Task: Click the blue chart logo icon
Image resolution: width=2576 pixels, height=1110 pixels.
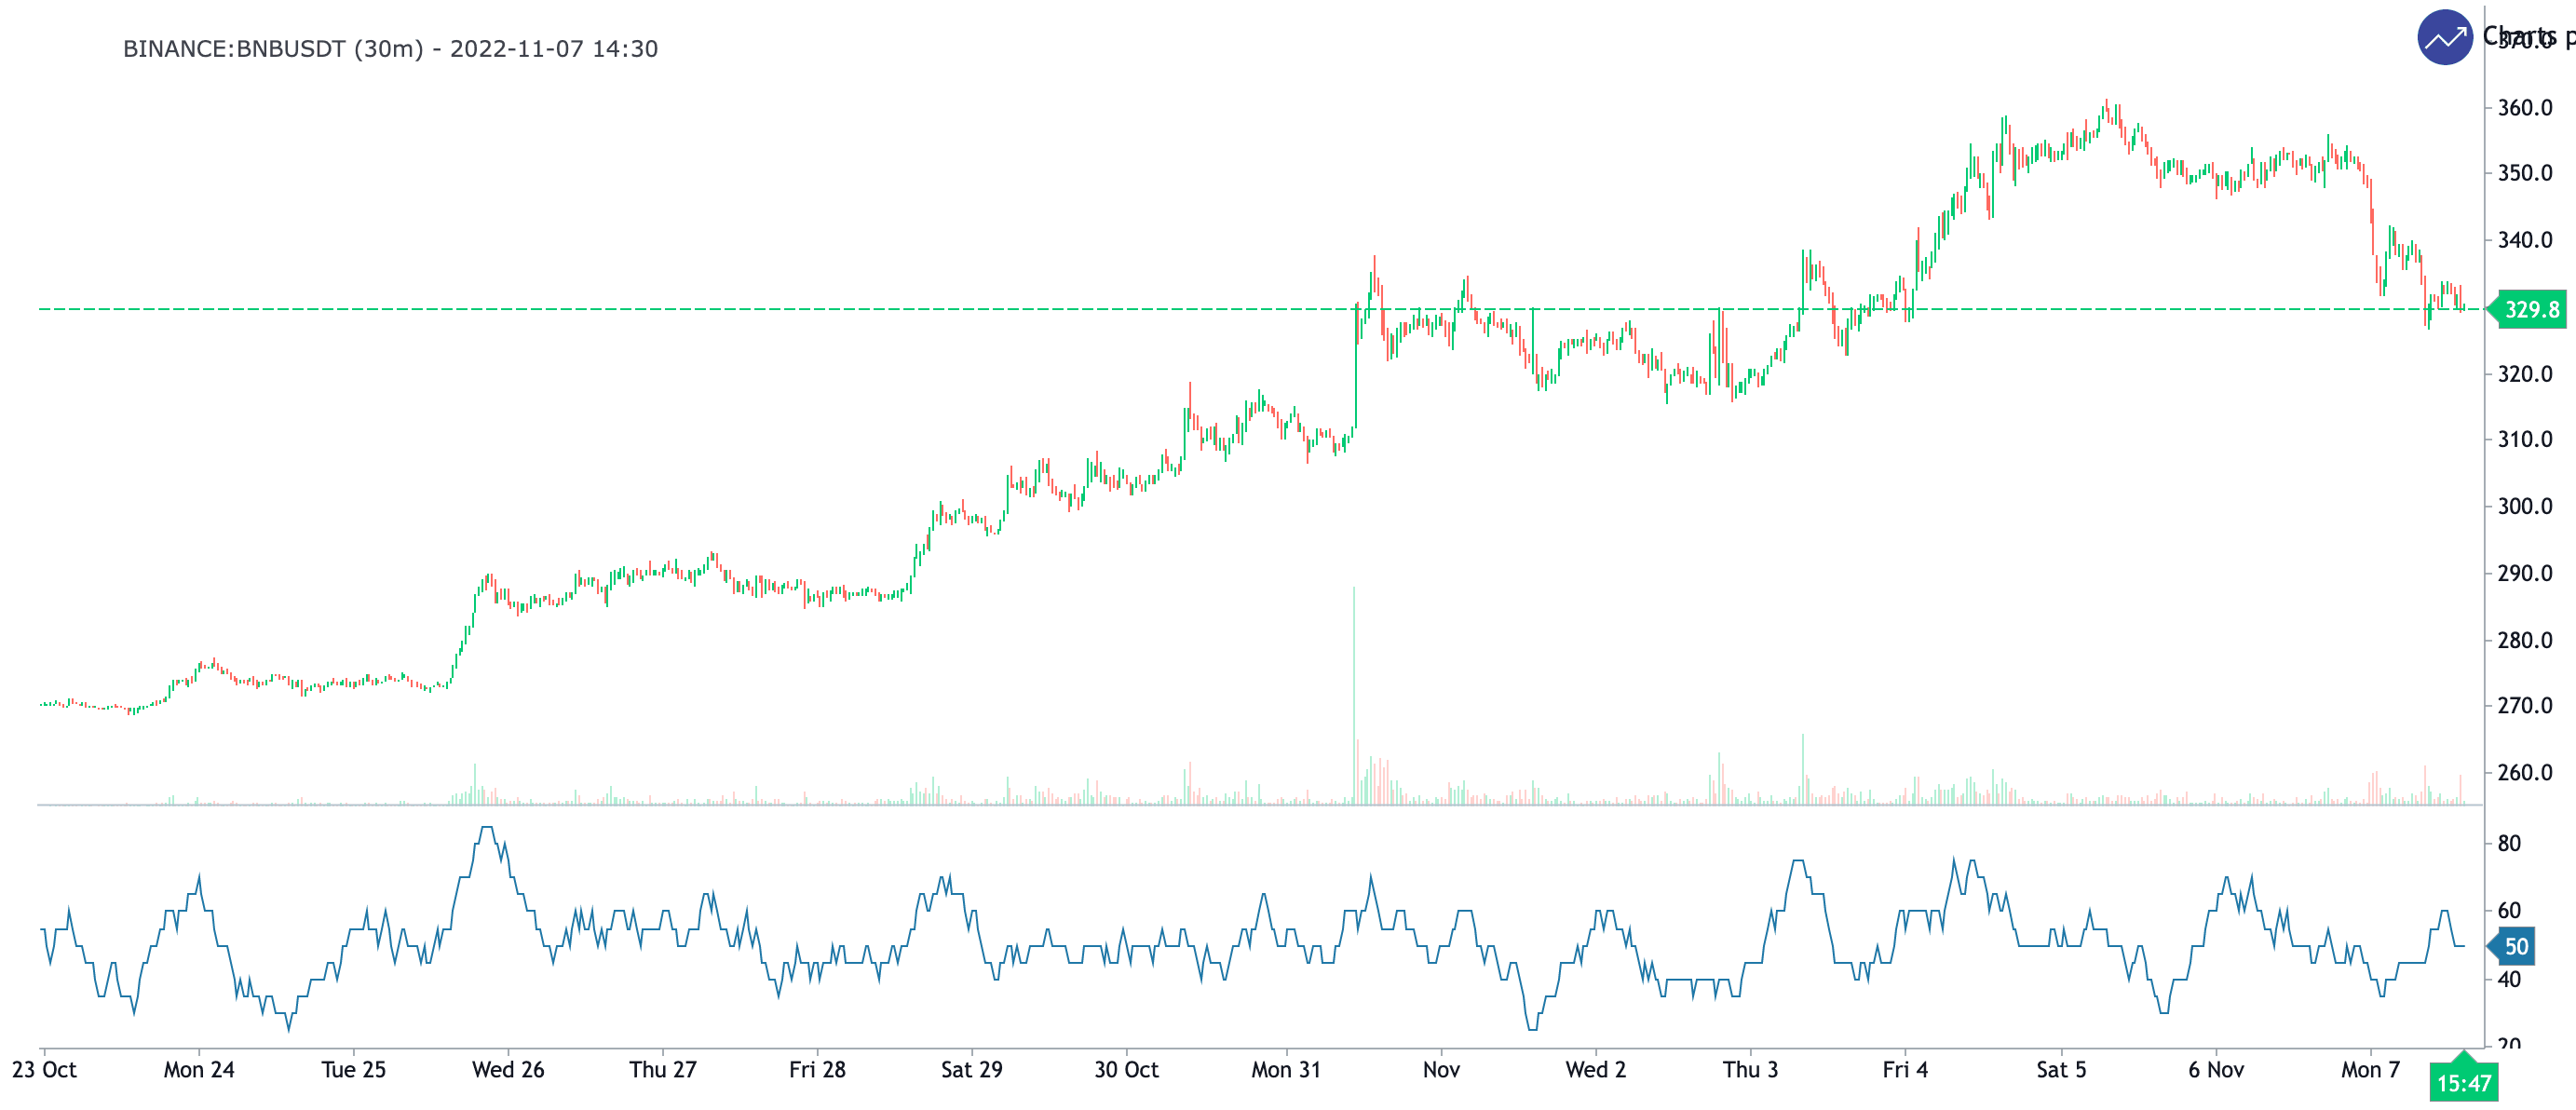Action: 2444,38
